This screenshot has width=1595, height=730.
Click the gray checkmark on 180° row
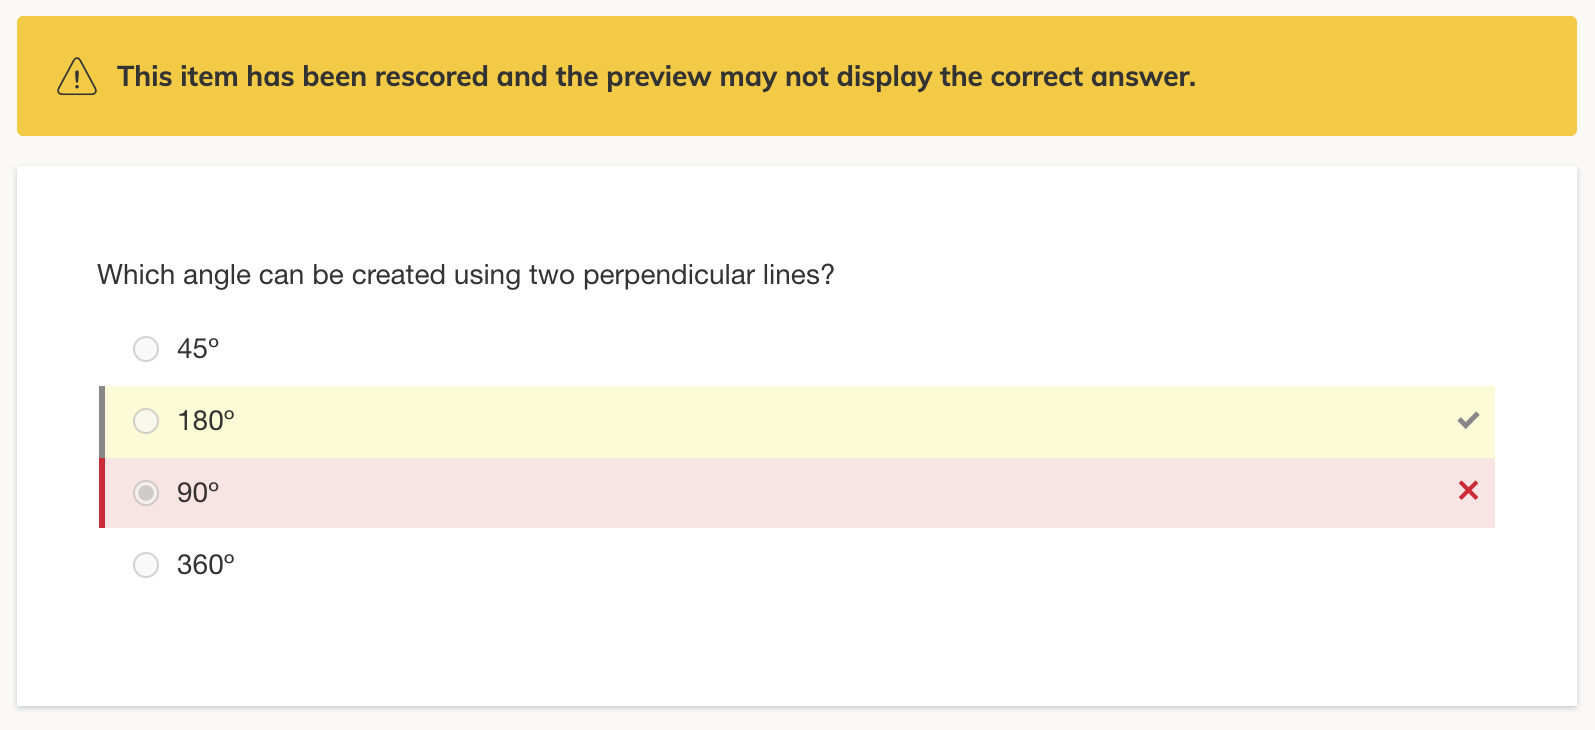coord(1468,420)
